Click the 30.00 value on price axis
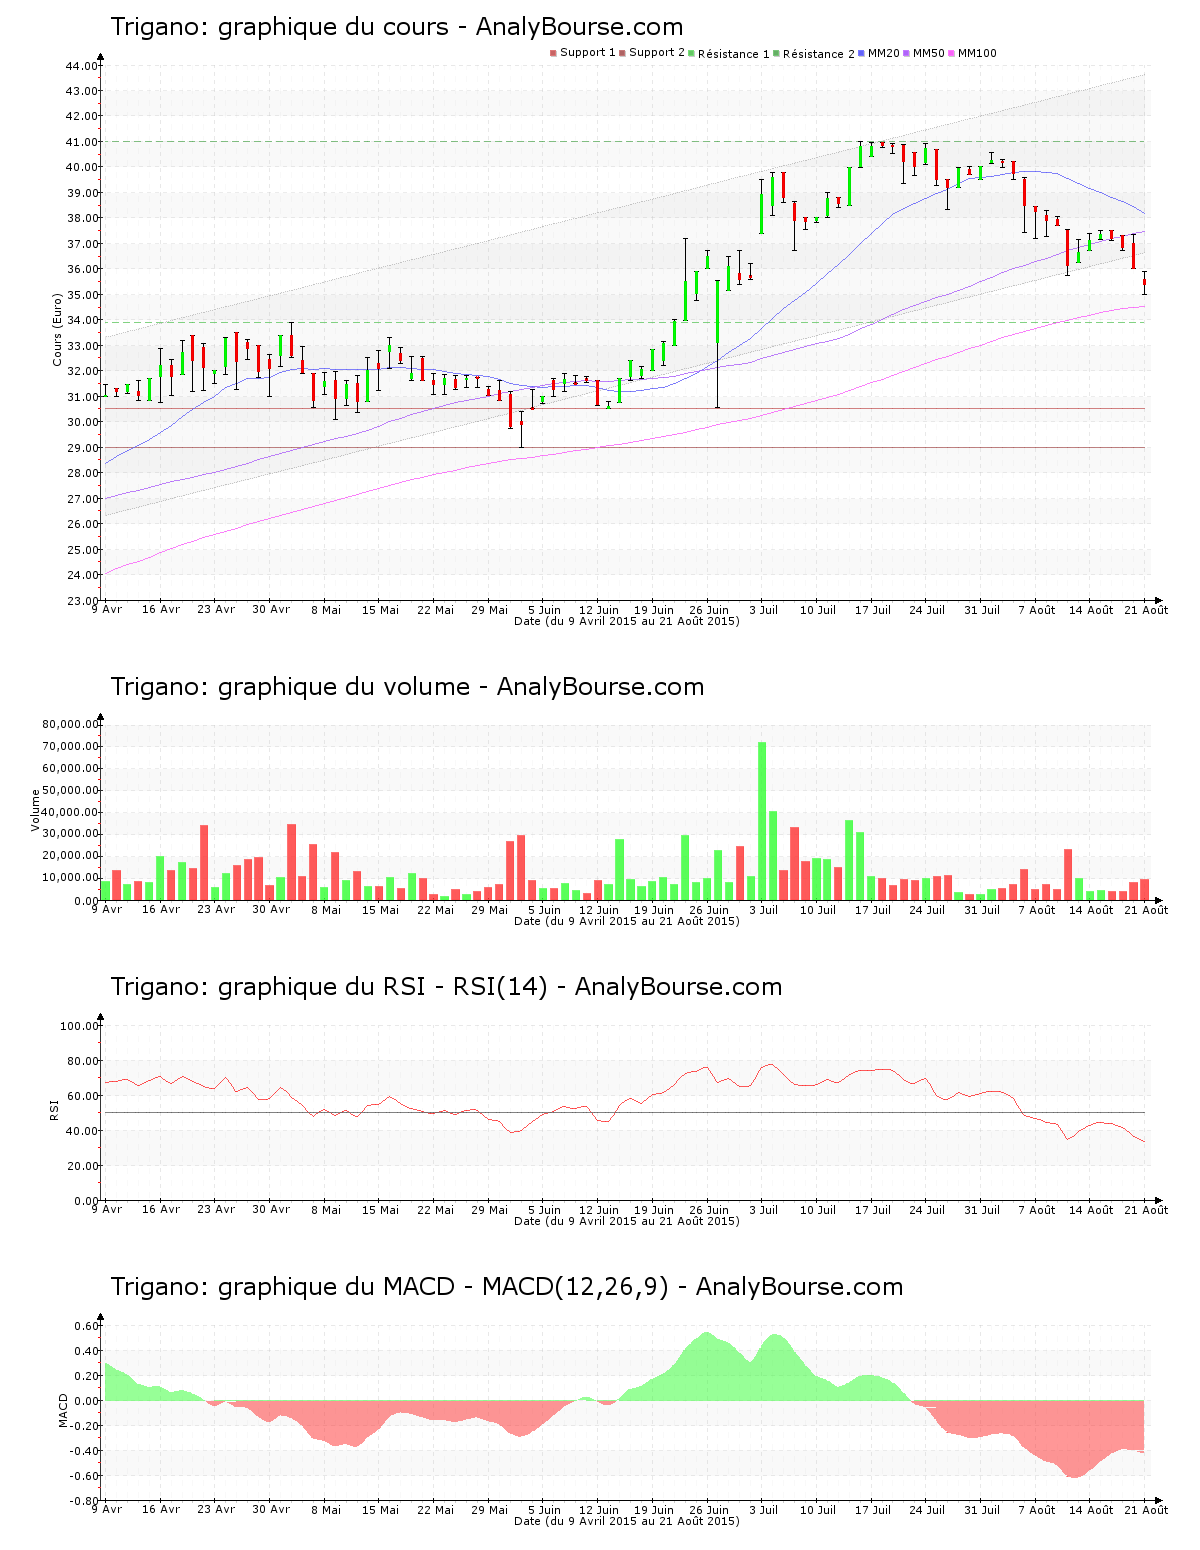The width and height of the screenshot is (1200, 1550). 82,422
